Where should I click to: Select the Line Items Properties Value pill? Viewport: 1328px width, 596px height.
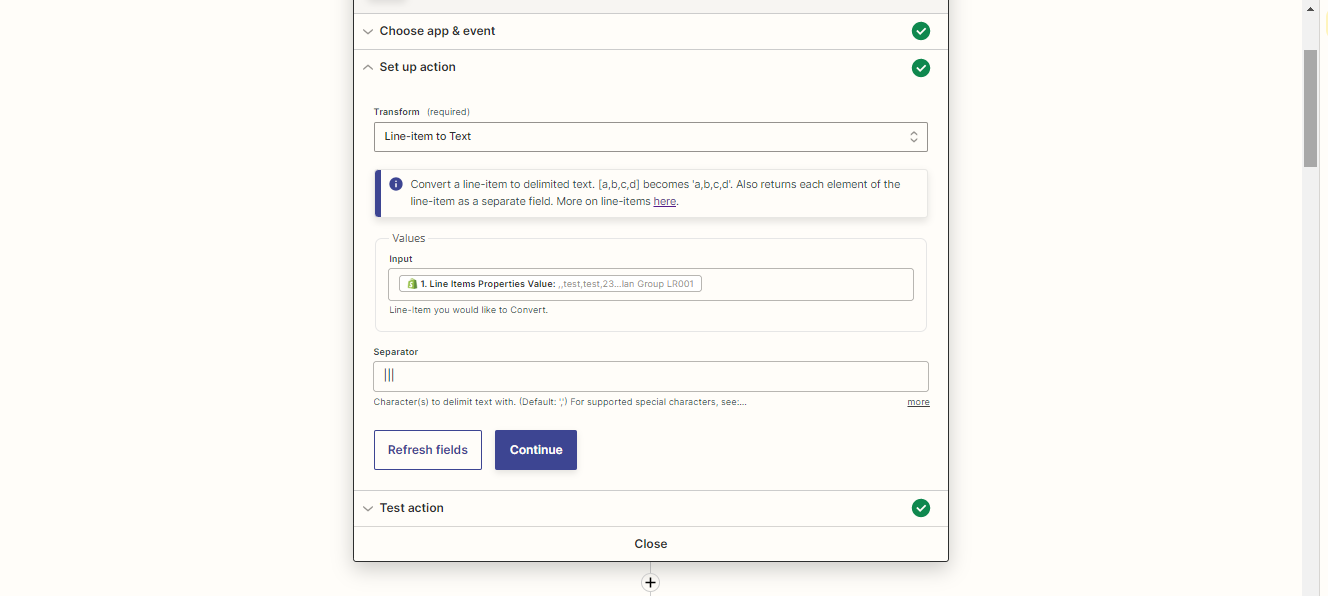point(550,284)
